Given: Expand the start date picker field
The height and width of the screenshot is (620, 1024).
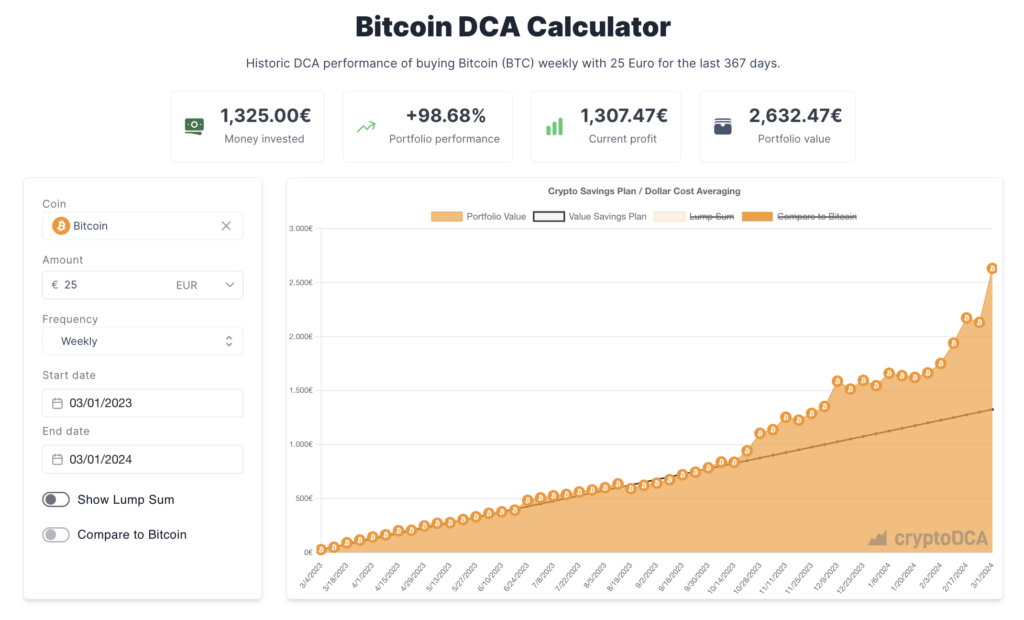Looking at the screenshot, I should point(142,403).
